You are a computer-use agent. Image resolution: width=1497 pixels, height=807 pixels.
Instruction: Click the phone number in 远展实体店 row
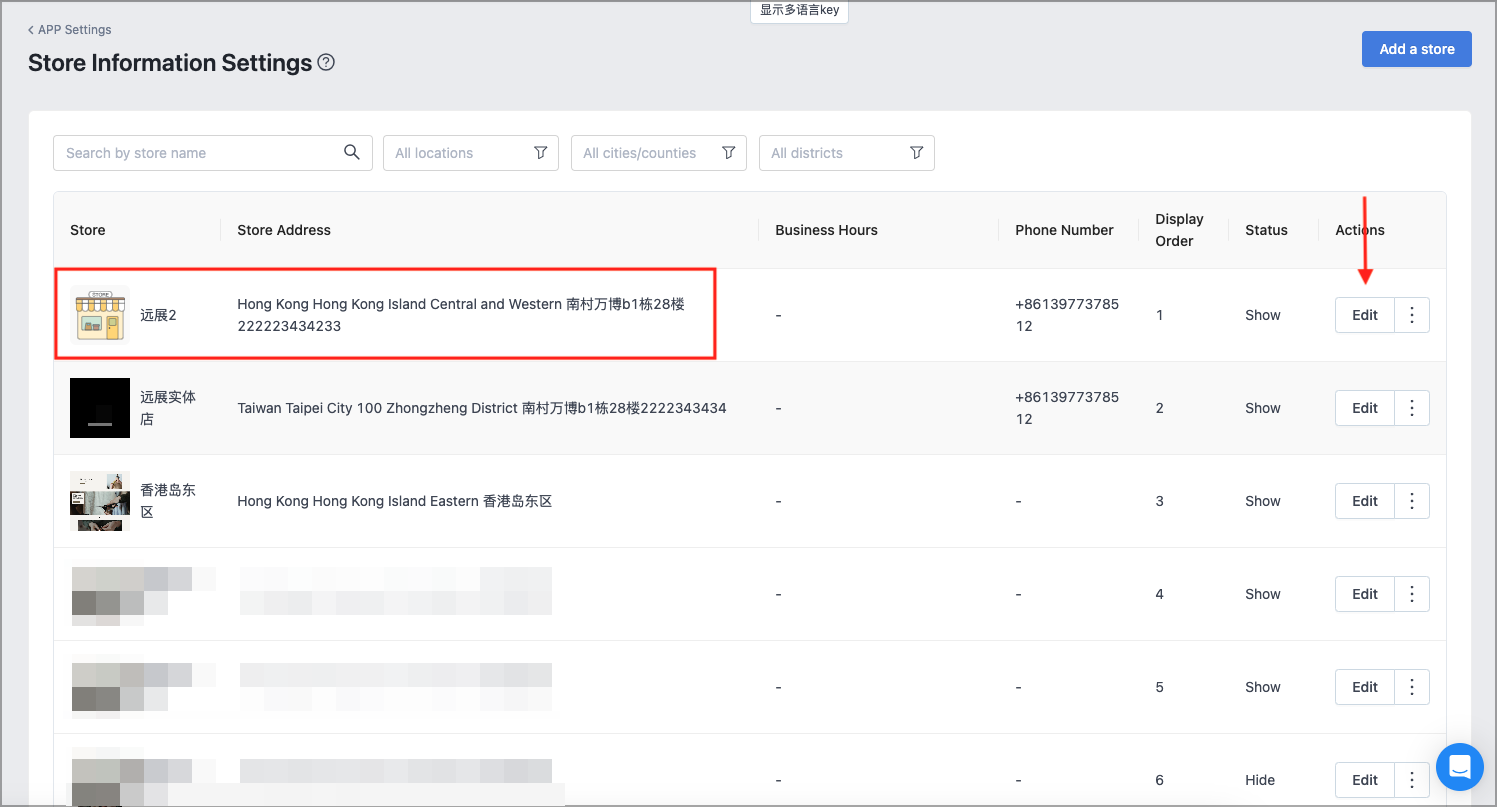point(1067,408)
